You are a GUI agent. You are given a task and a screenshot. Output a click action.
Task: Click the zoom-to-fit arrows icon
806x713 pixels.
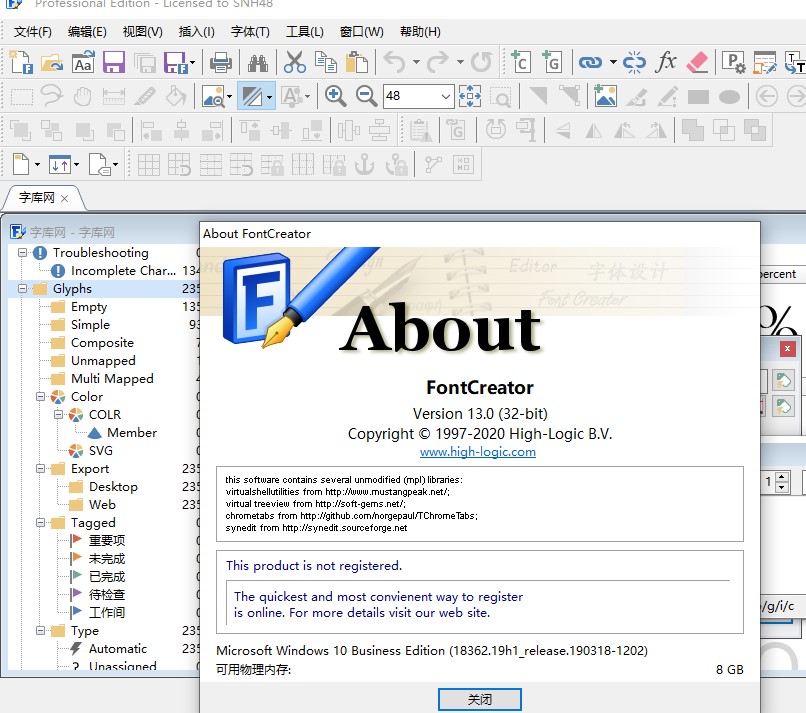(470, 96)
